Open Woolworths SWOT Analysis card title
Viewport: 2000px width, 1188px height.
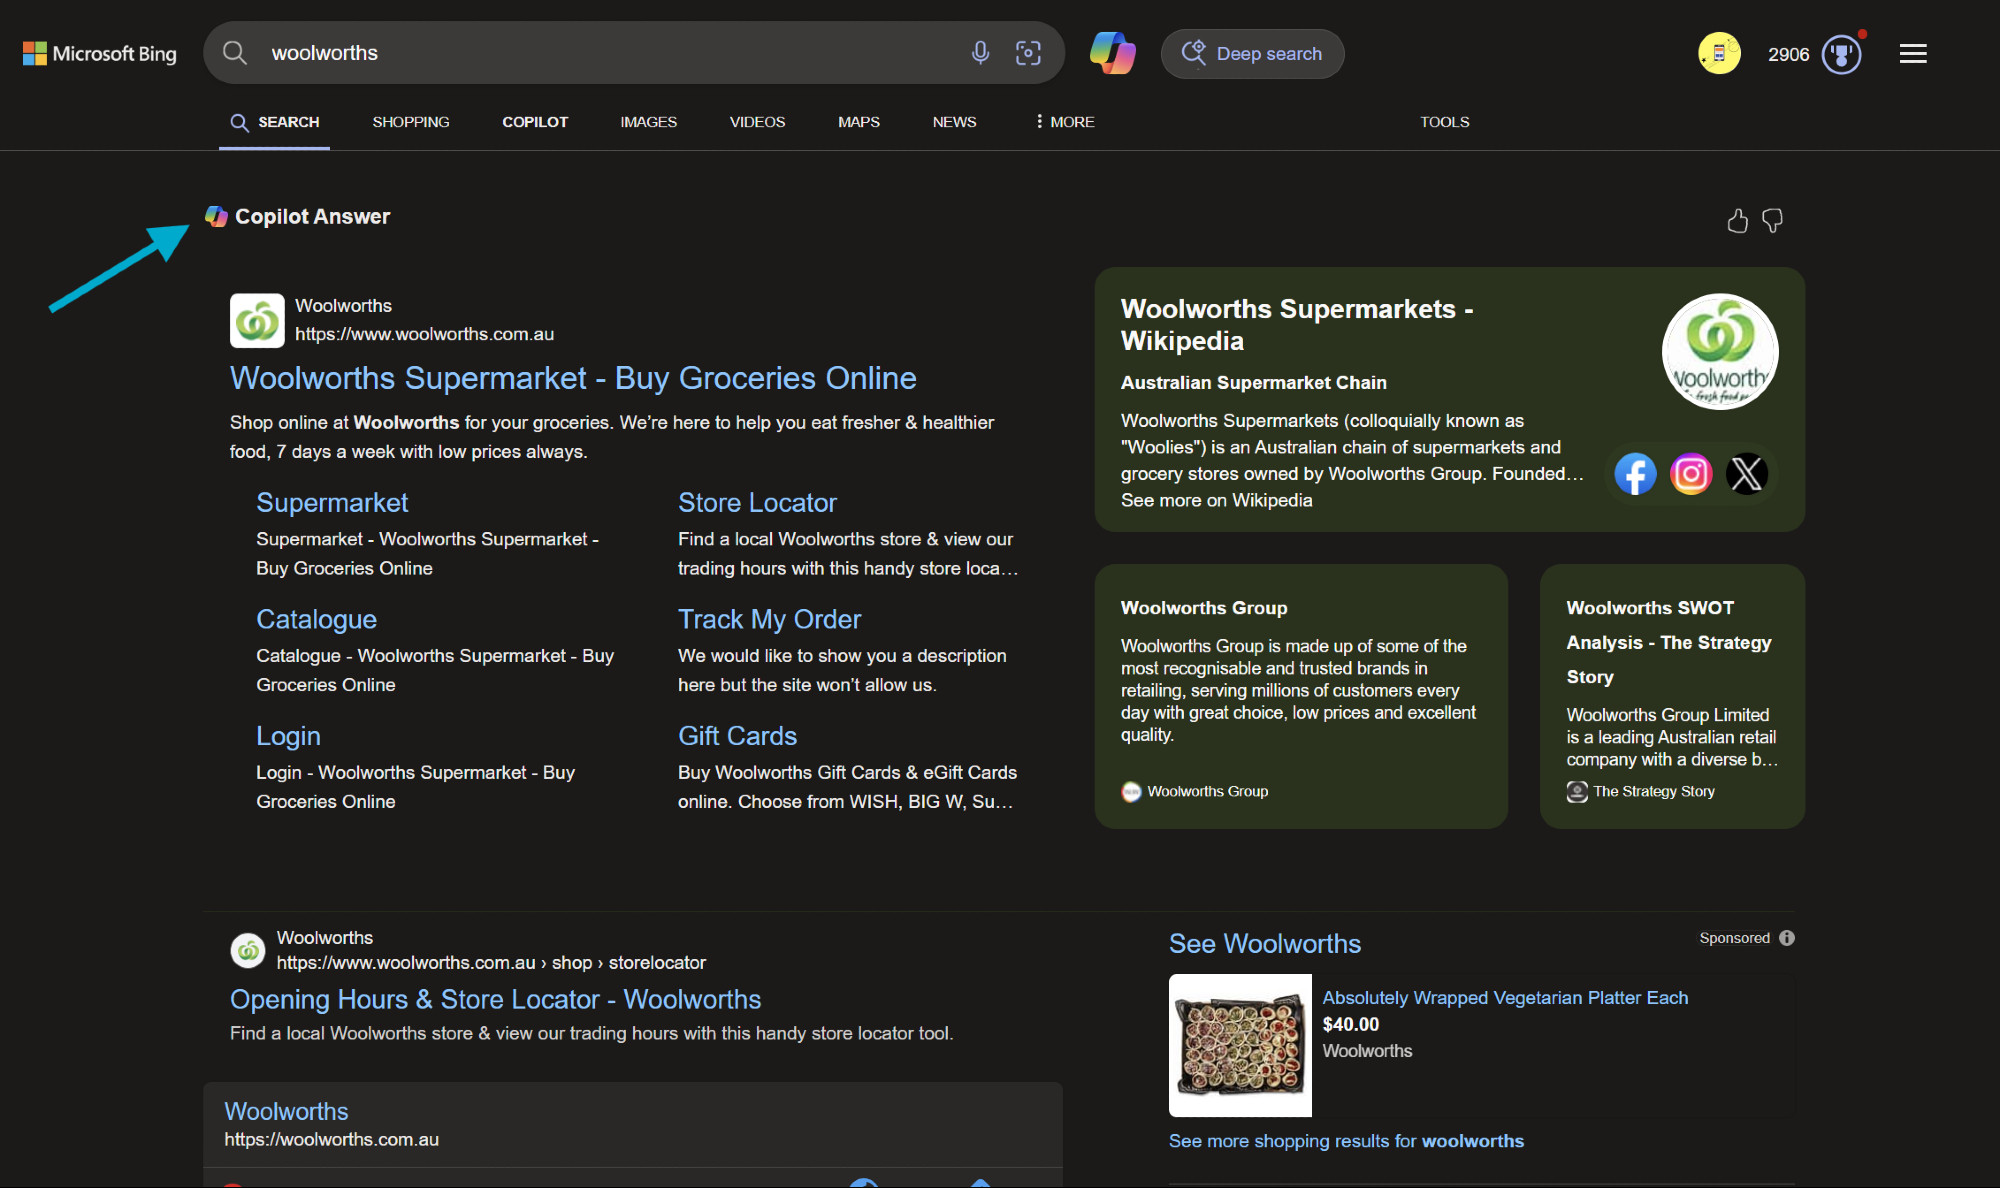(1668, 642)
